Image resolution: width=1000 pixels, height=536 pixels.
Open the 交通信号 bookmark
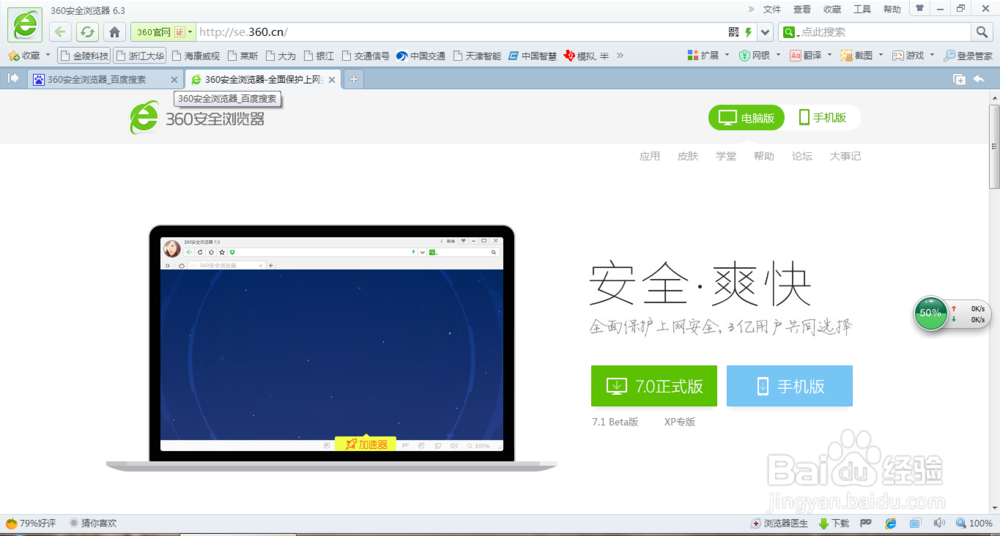click(x=365, y=56)
